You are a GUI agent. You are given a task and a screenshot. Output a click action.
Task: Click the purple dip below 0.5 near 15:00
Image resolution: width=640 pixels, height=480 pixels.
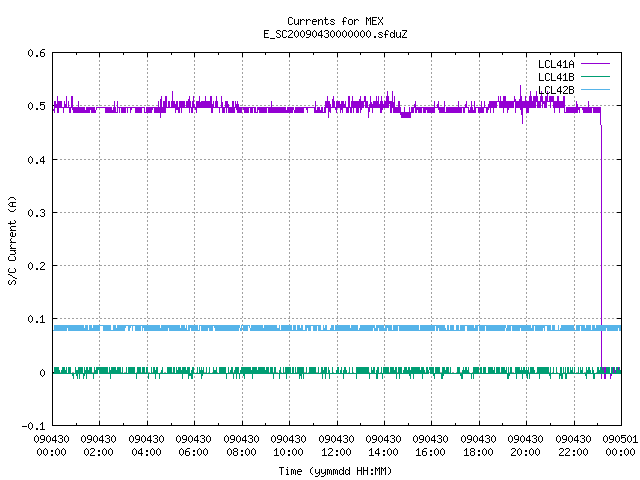[406, 115]
